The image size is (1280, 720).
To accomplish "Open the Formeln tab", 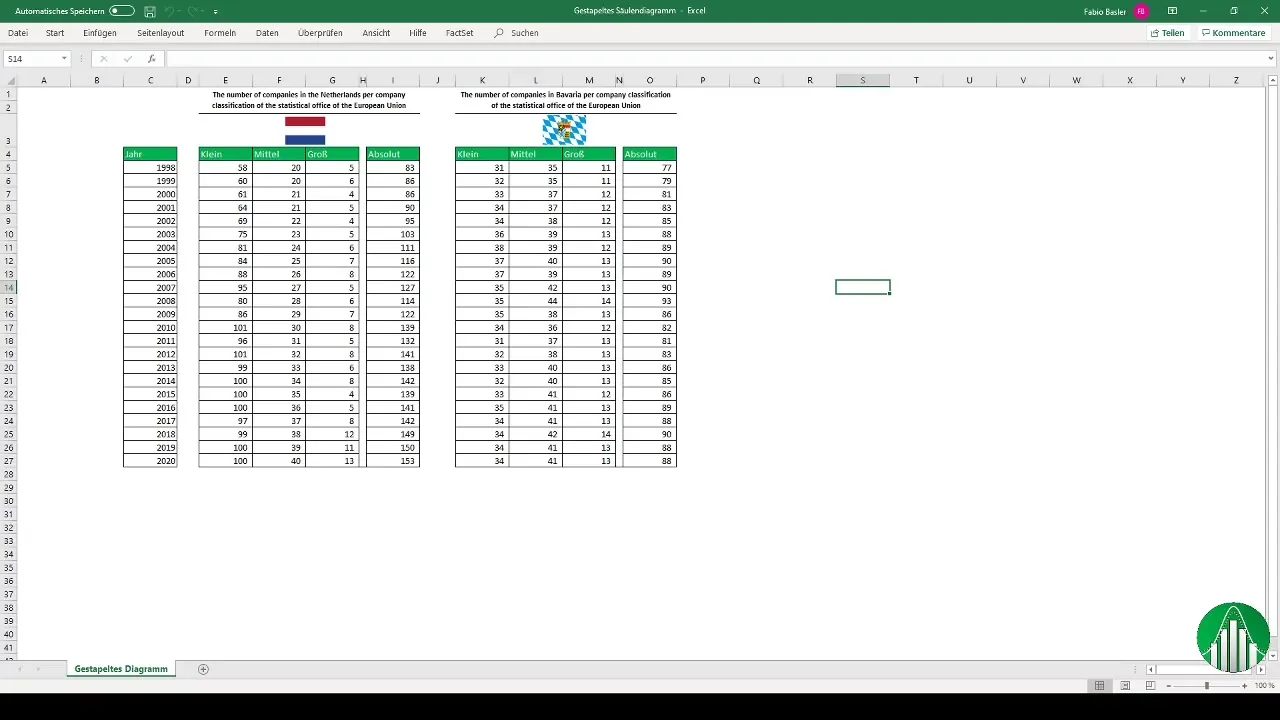I will 220,33.
